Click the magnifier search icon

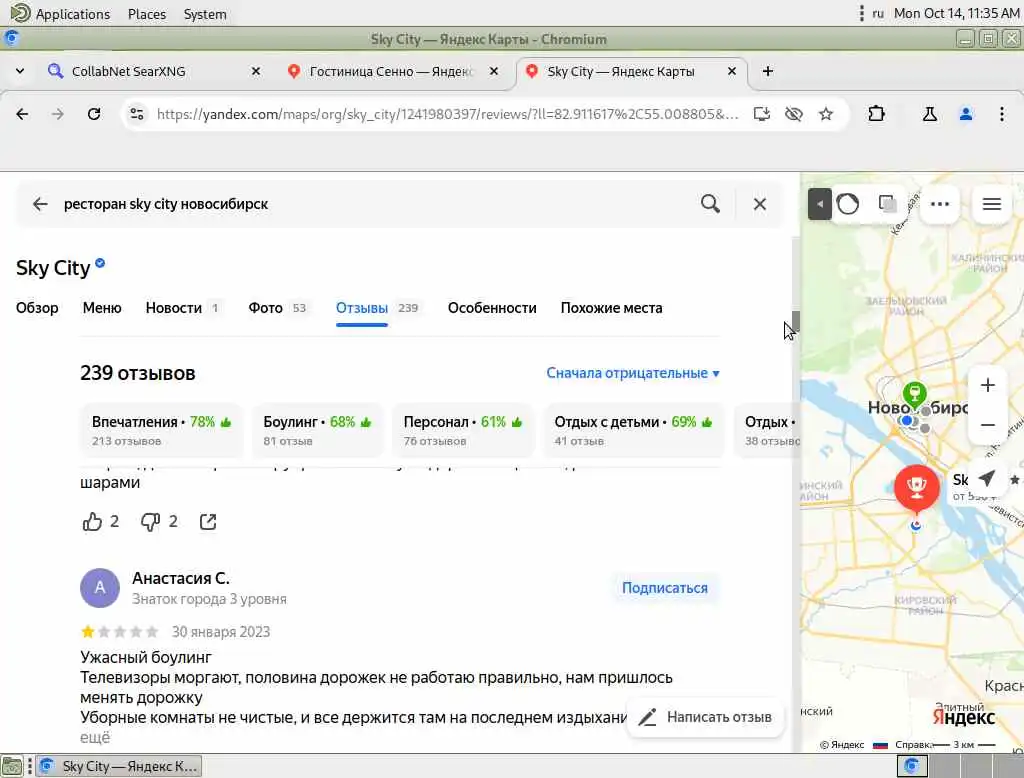711,204
